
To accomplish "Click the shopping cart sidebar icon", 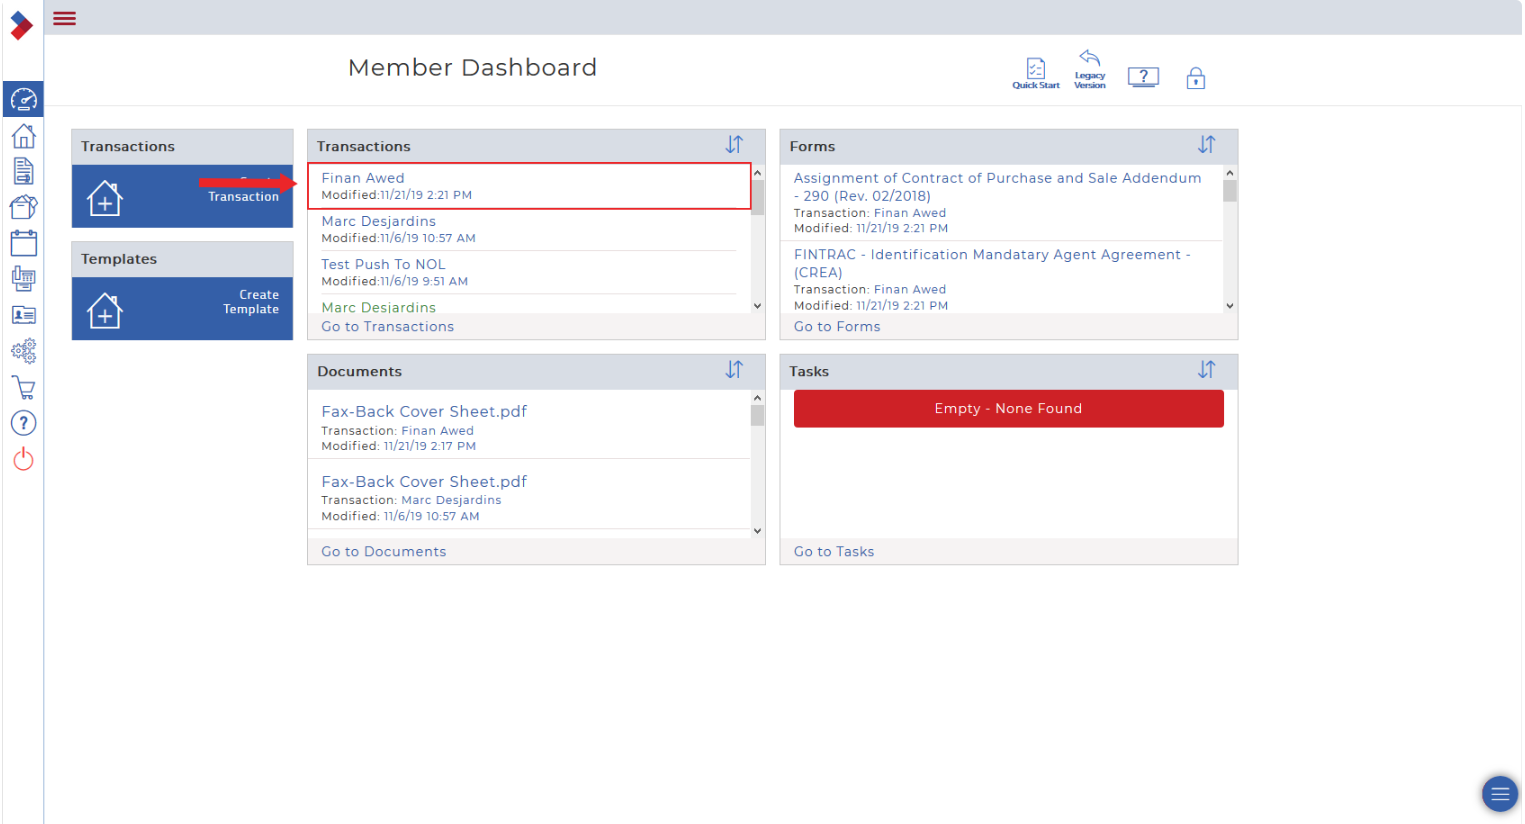I will coord(23,388).
